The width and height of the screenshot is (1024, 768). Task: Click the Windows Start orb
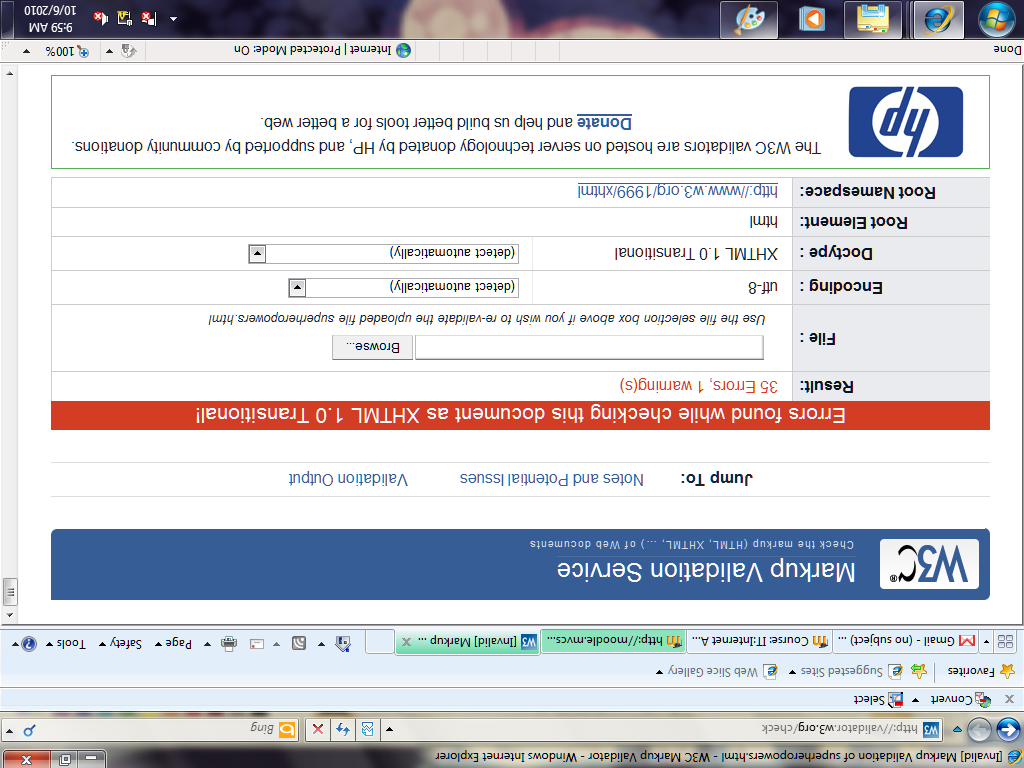coord(996,19)
